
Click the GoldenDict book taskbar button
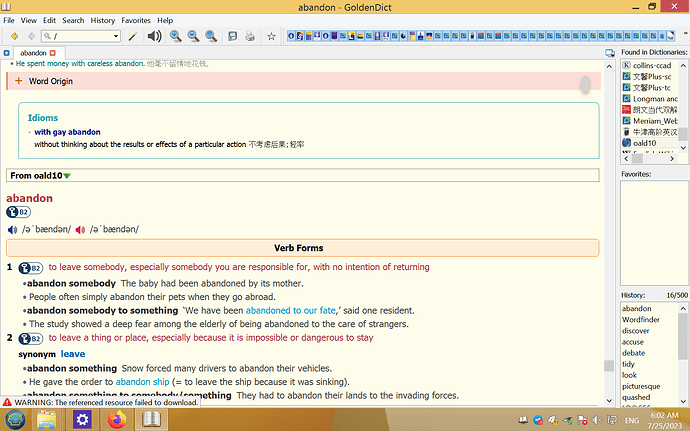point(151,420)
